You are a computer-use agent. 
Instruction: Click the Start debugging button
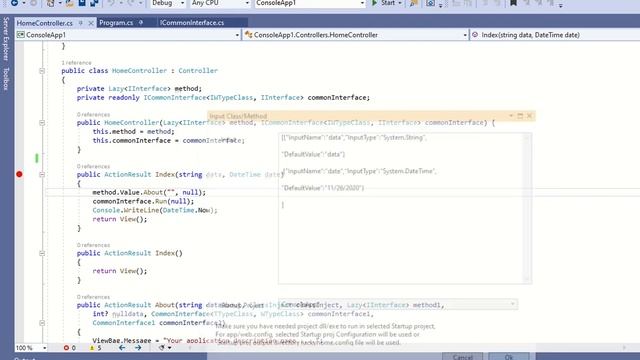(x=383, y=3)
